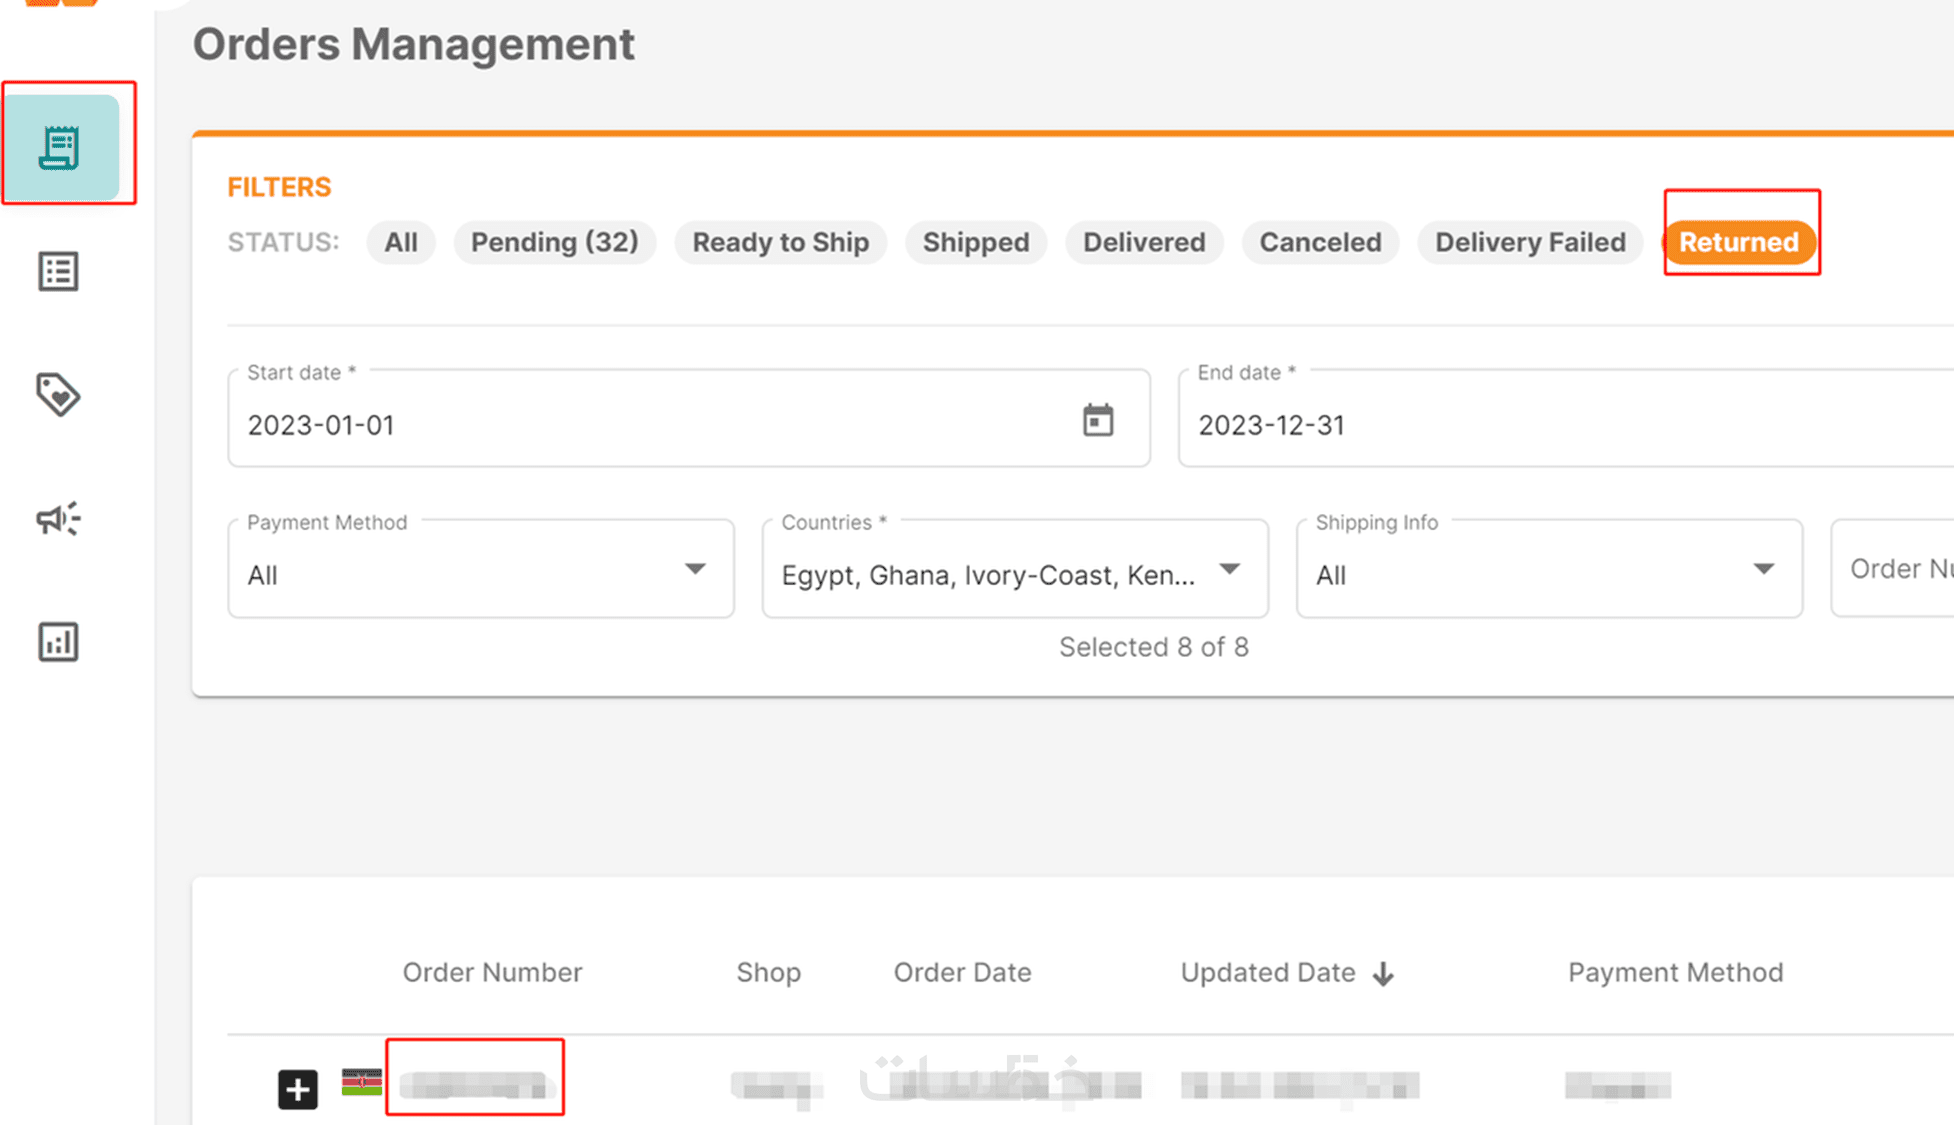Sort using the Updated Date arrow
This screenshot has height=1125, width=1954.
(1384, 974)
